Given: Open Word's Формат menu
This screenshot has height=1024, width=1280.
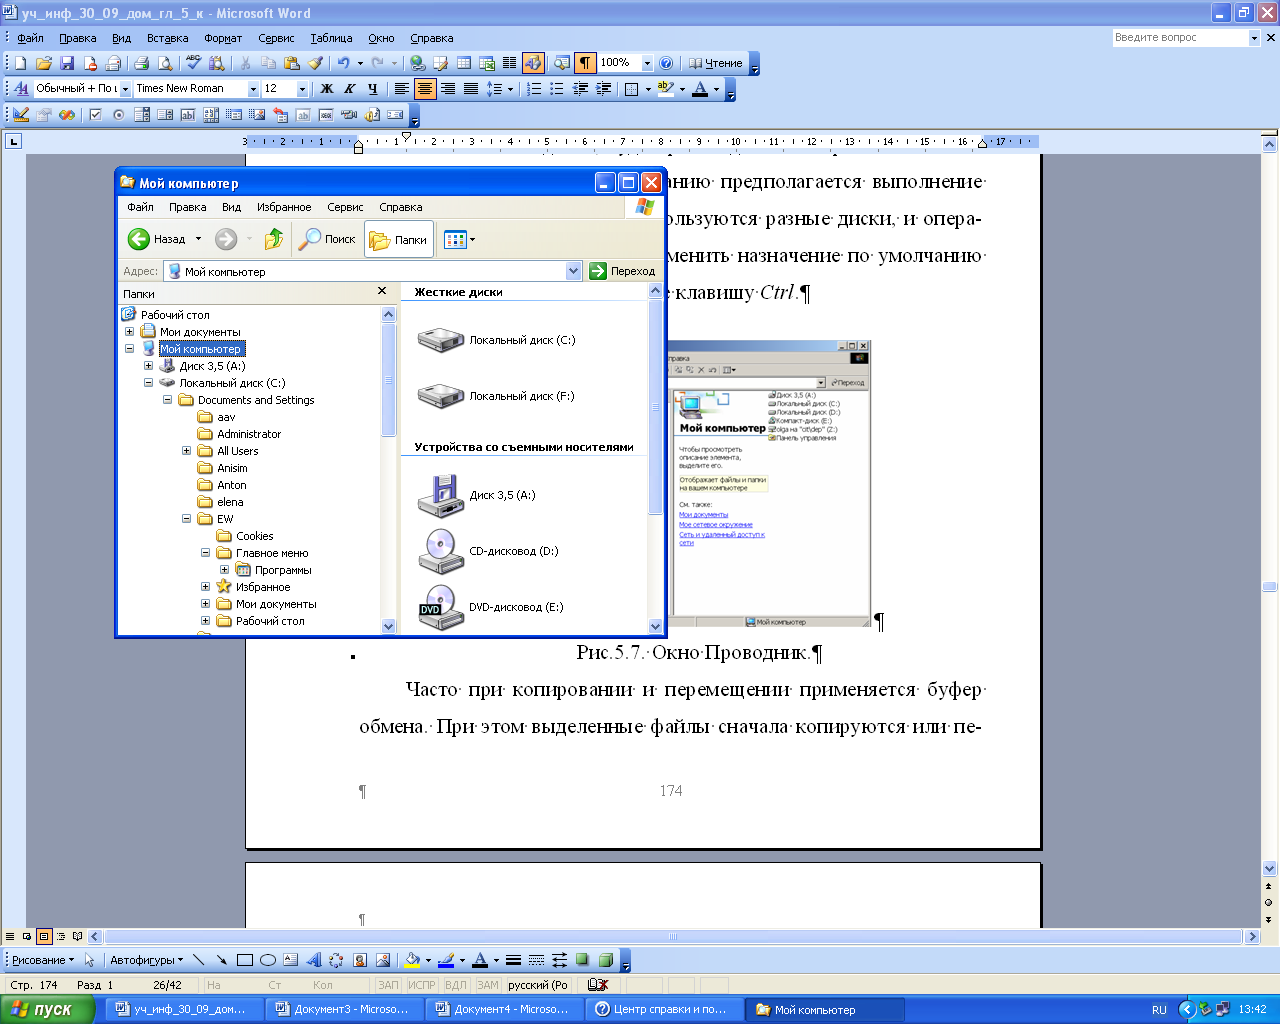Looking at the screenshot, I should (x=223, y=38).
